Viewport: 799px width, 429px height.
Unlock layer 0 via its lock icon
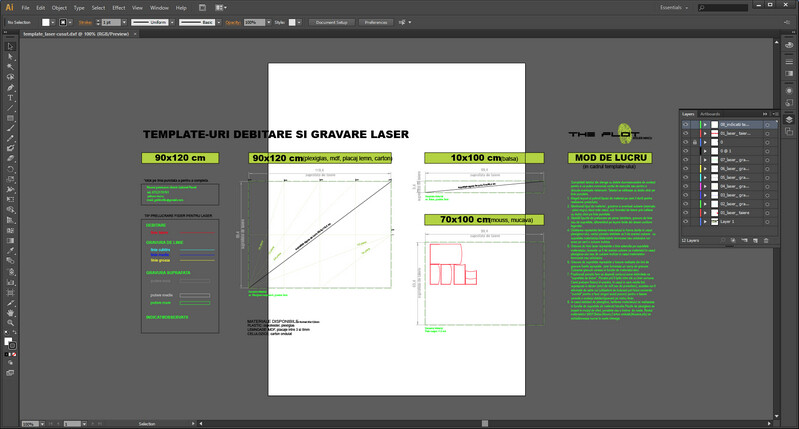(x=694, y=142)
